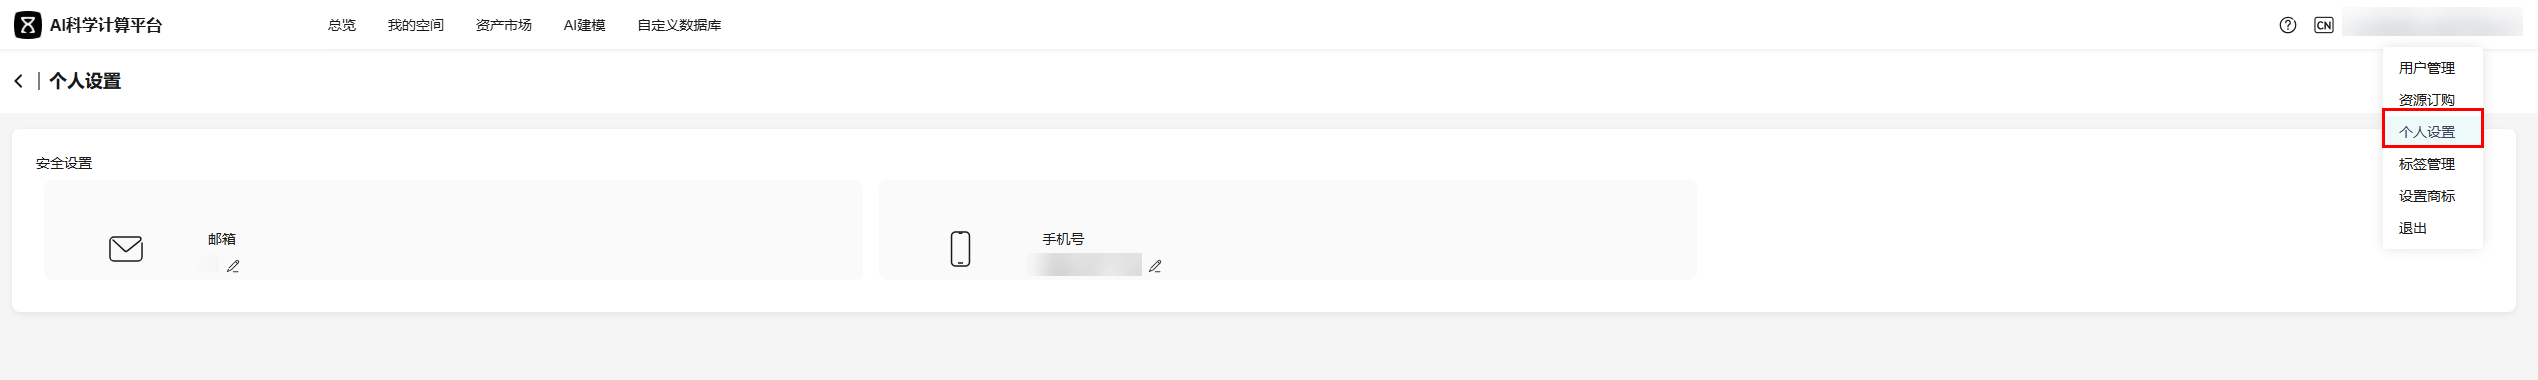The image size is (2538, 380).
Task: Click the envelope mail icon
Action: pos(126,248)
